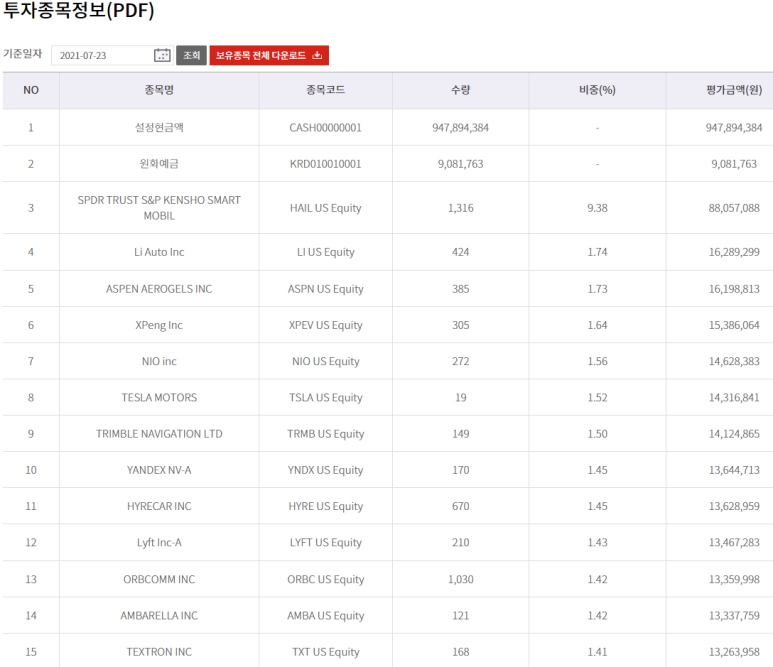Click the 1.74 weight value
Image resolution: width=773 pixels, height=667 pixels.
tap(597, 252)
